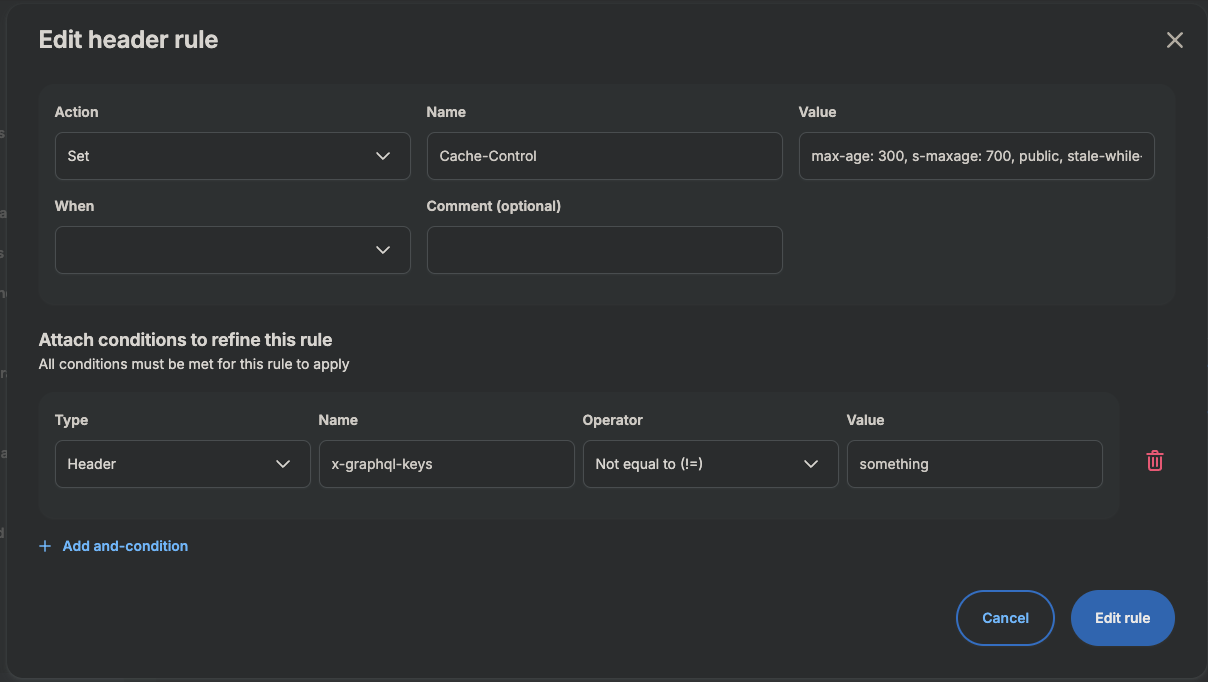1208x682 pixels.
Task: Click the plus icon beside Add and-condition
Action: click(x=45, y=546)
